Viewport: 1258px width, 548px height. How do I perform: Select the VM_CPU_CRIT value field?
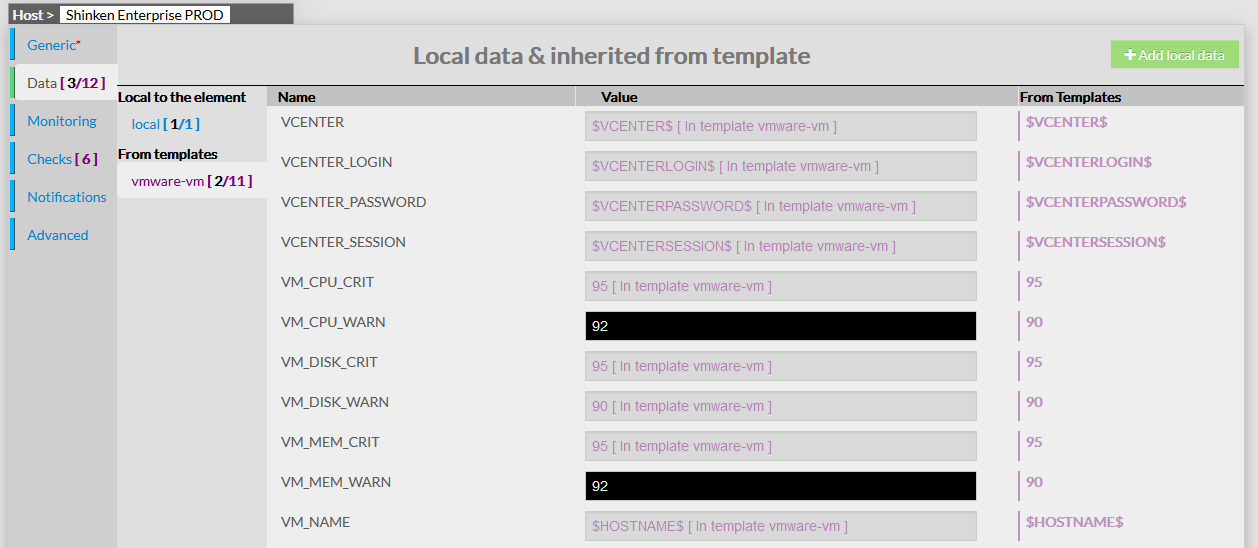tap(780, 286)
